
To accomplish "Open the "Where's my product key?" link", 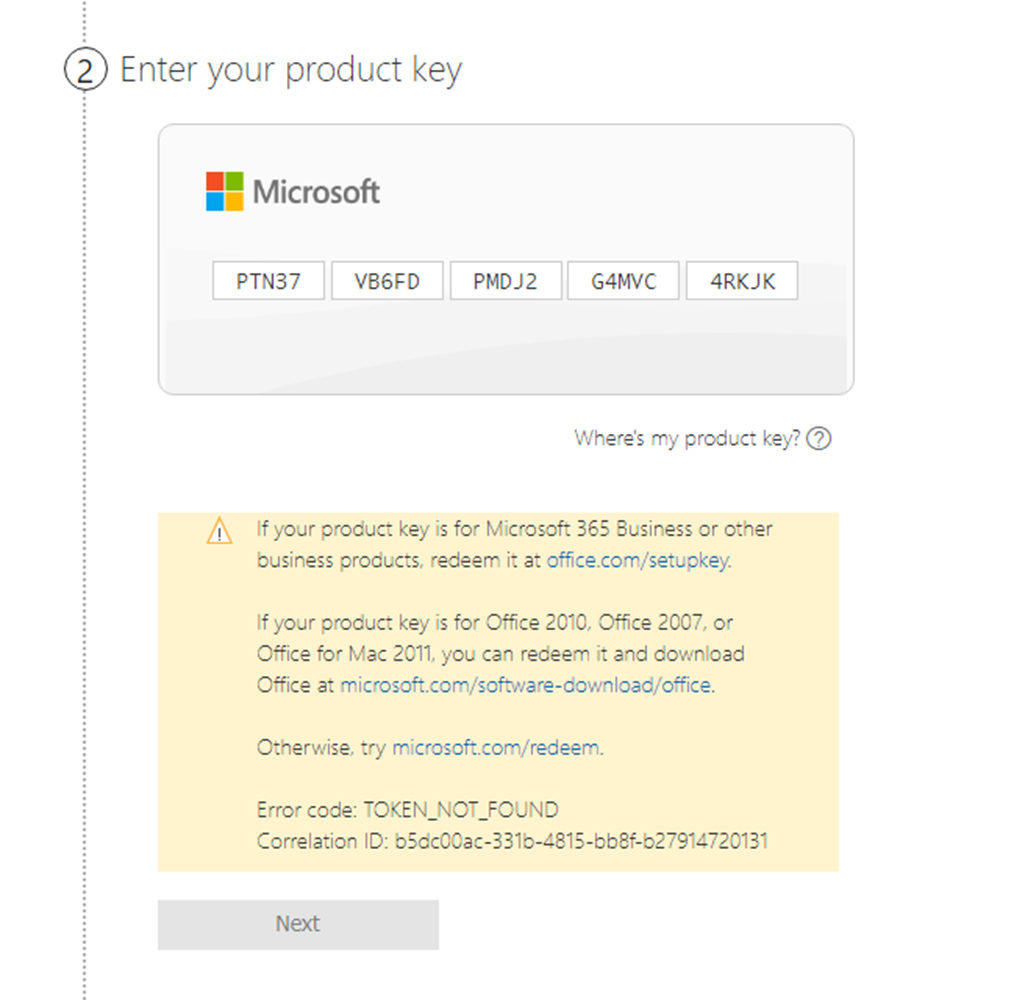I will tap(687, 438).
